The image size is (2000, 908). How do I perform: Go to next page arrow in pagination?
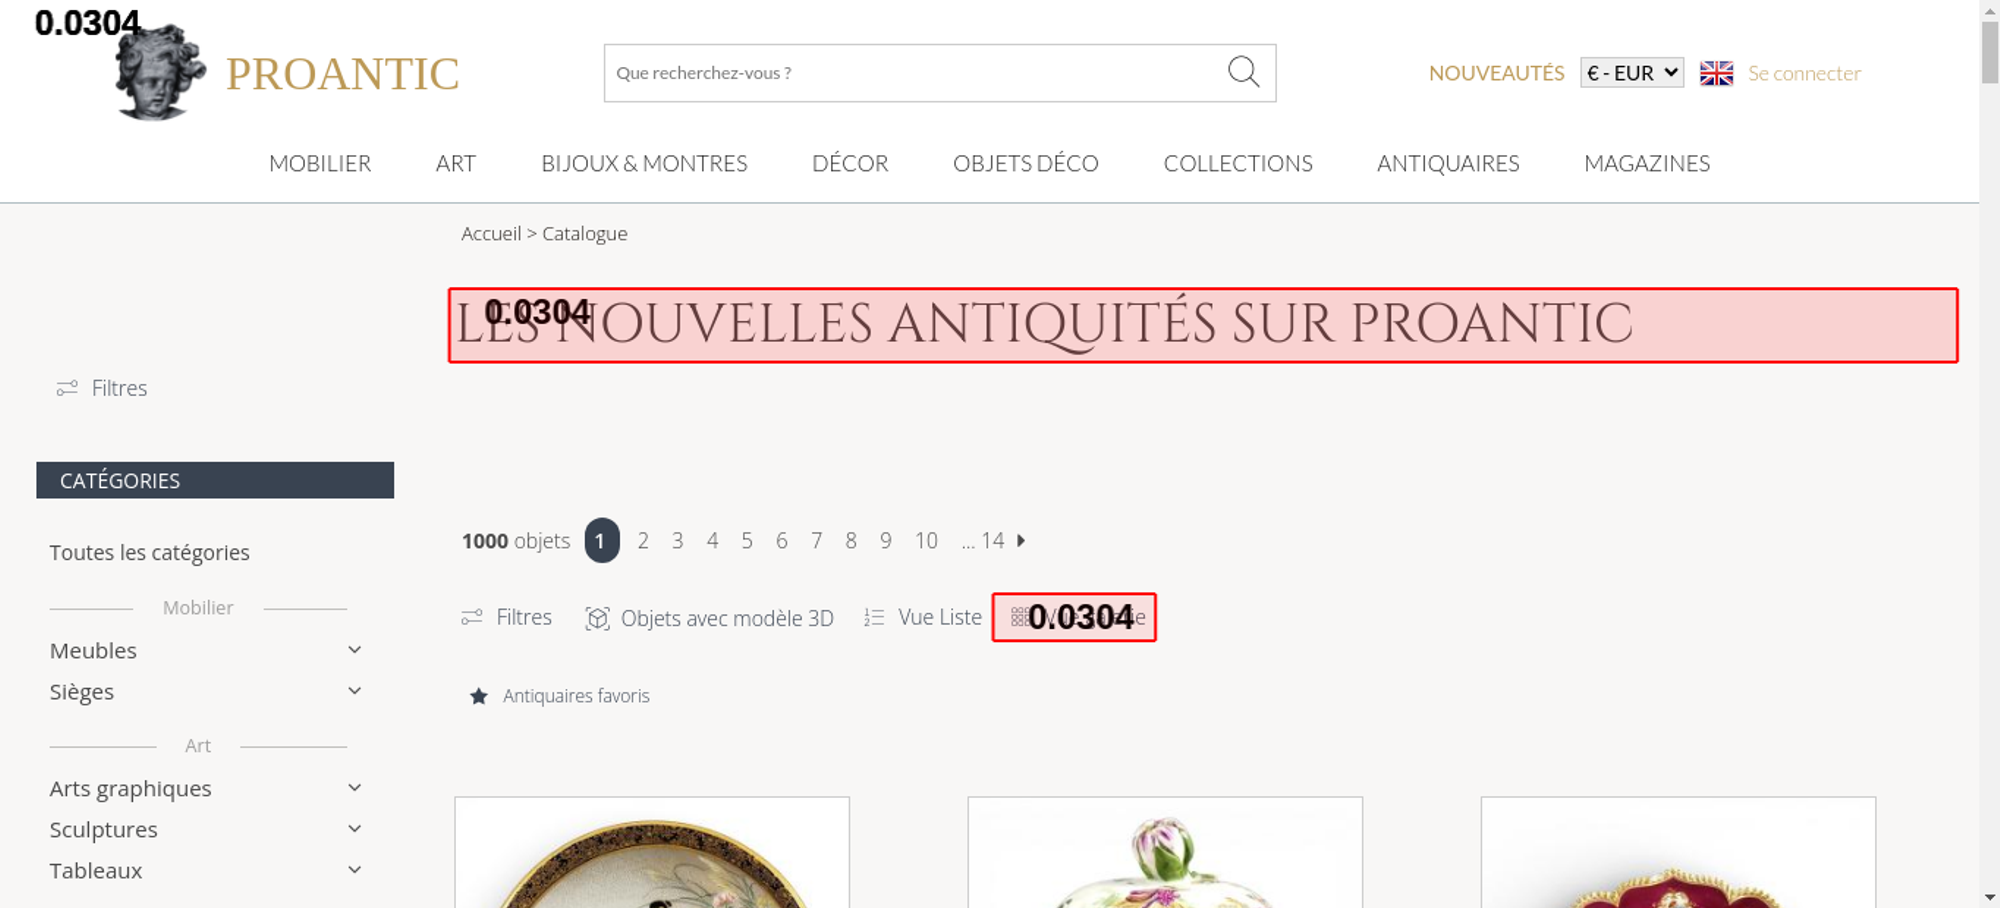(1021, 540)
